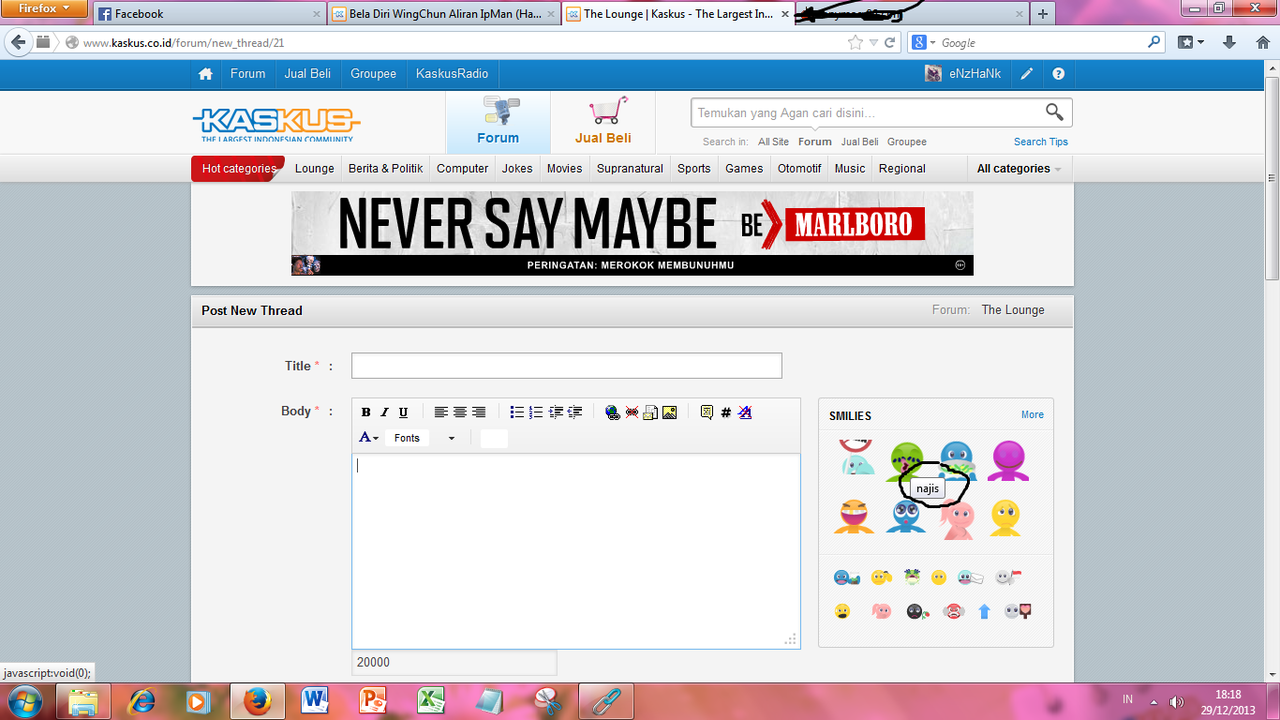Open KaskusRadio in the top bar
Viewport: 1280px width, 720px height.
click(452, 74)
